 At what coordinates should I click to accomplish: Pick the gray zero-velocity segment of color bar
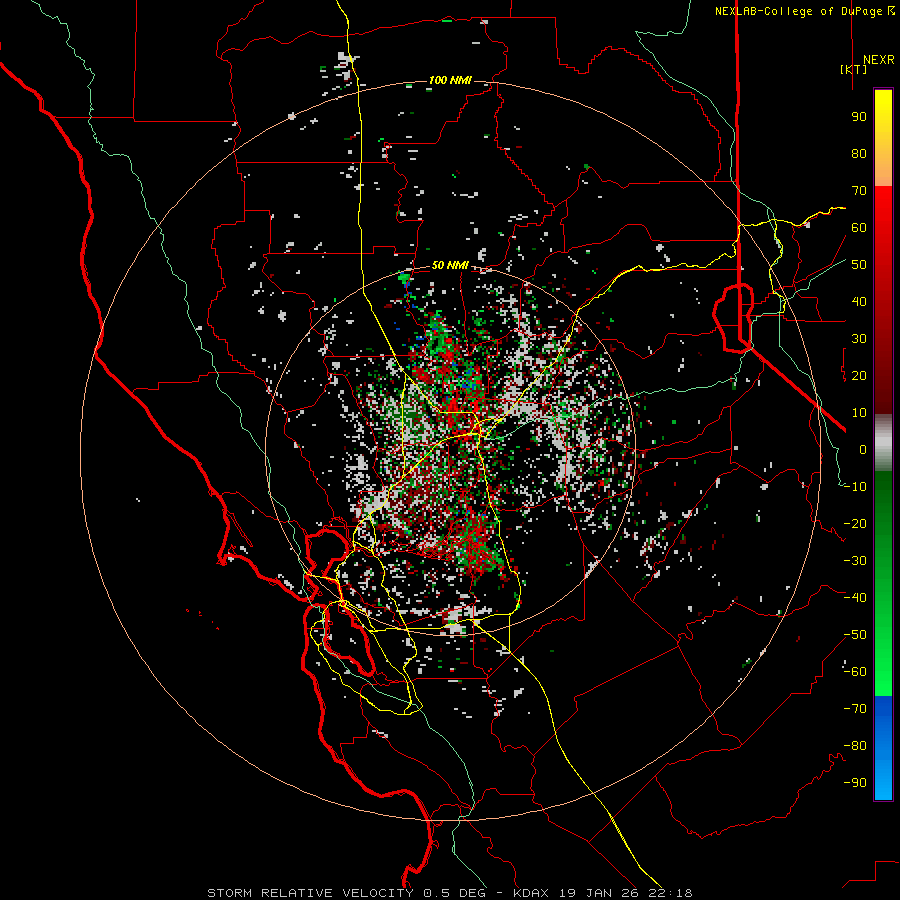(x=883, y=442)
